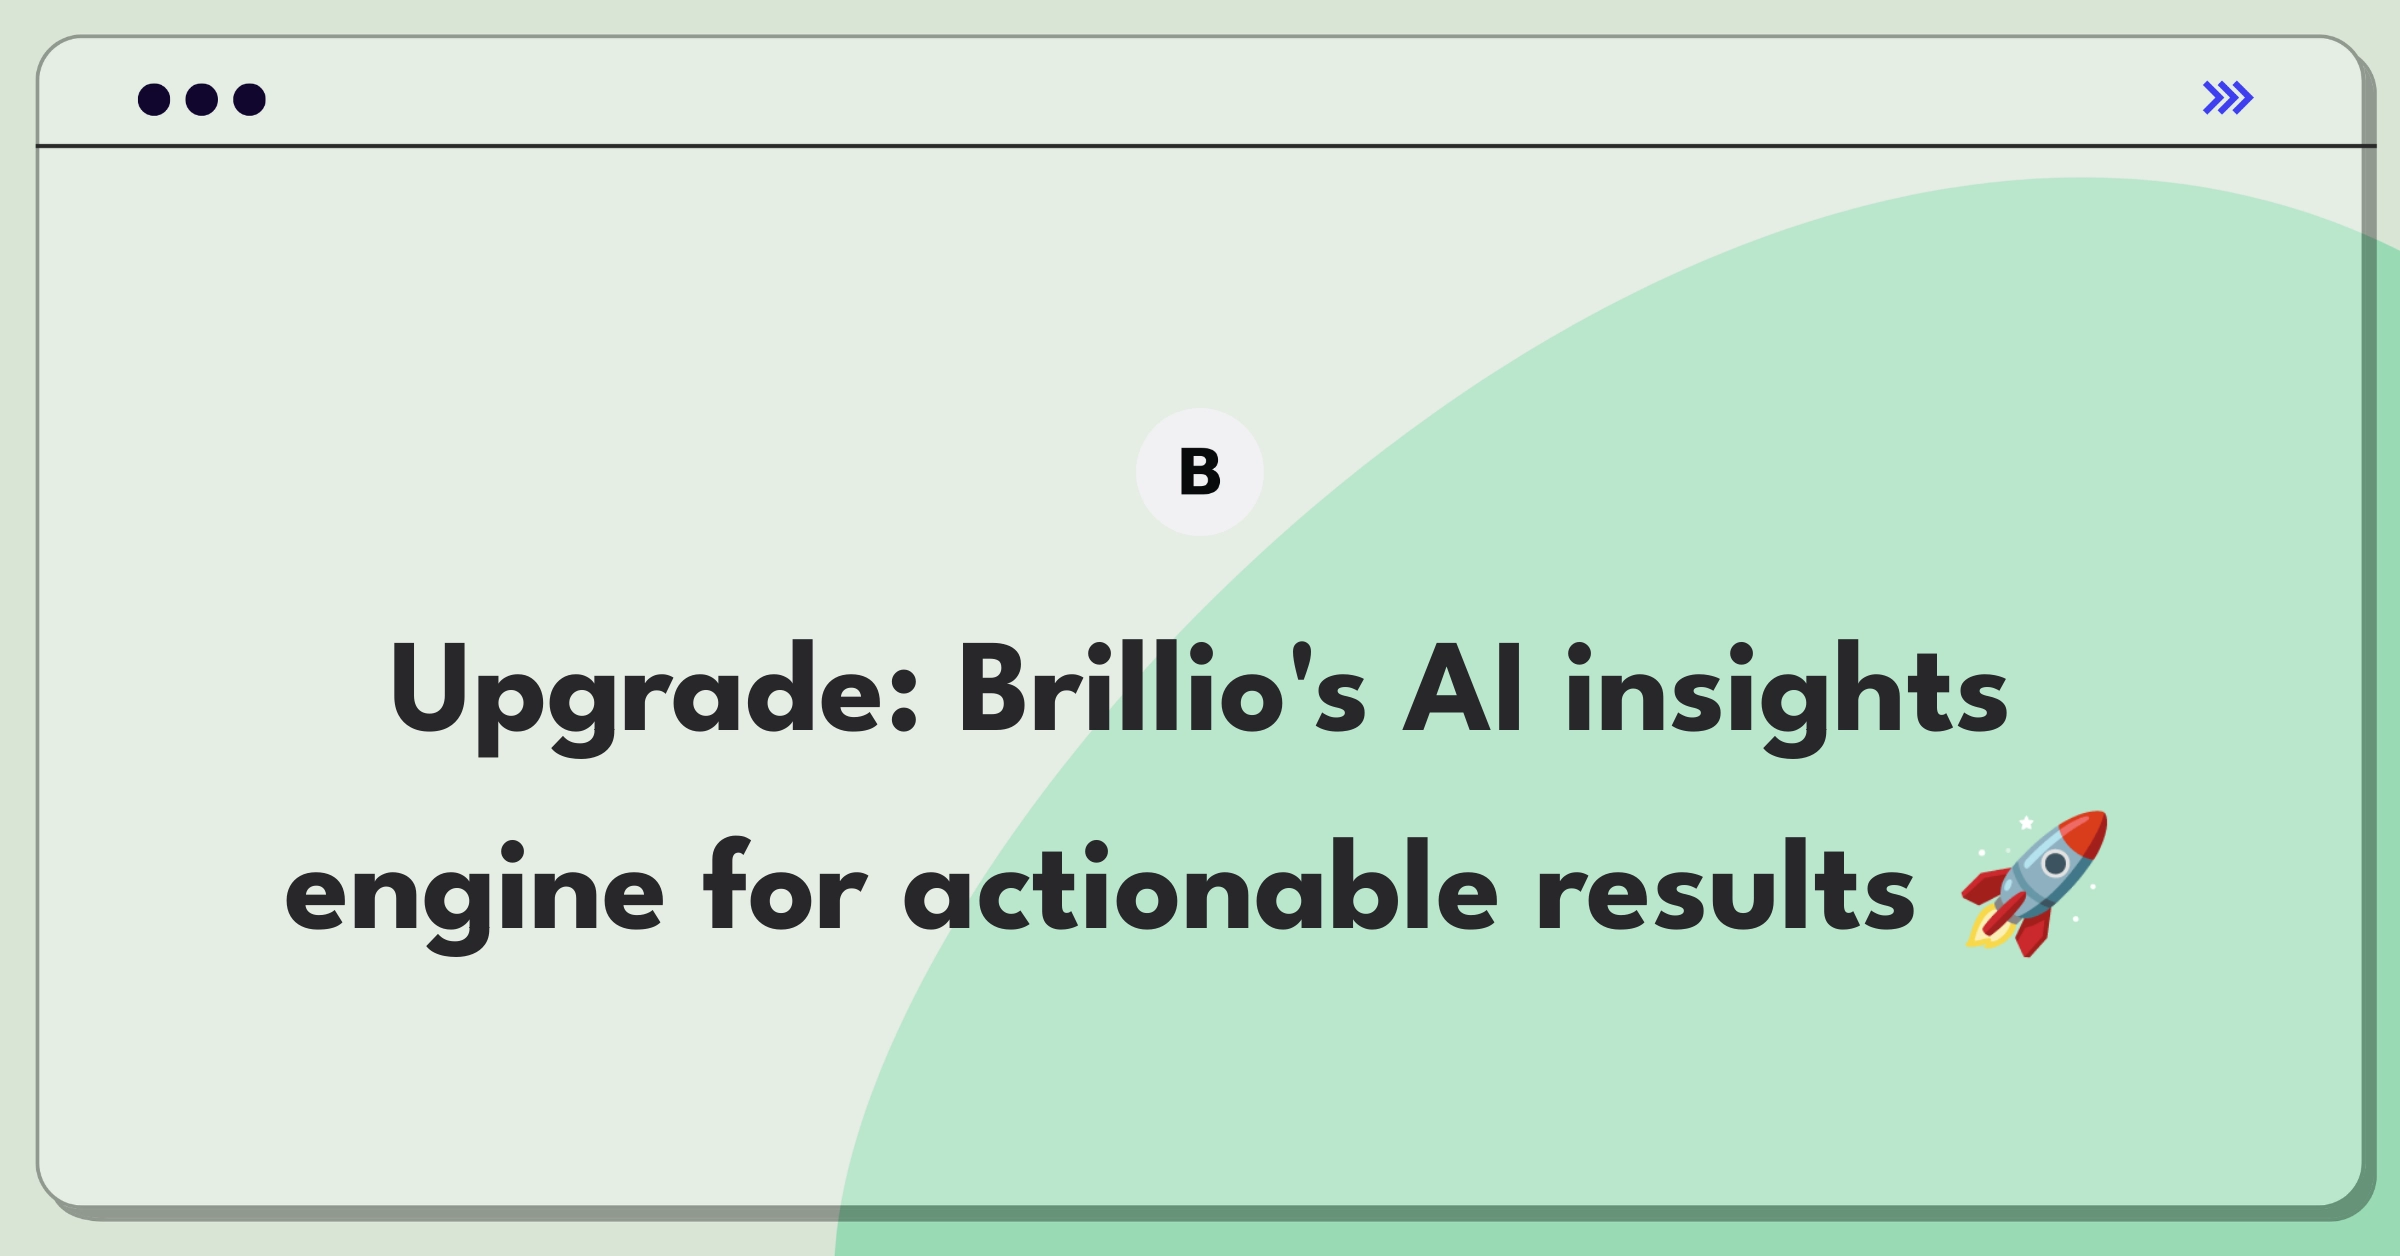This screenshot has width=2400, height=1256.
Task: Click the word for in second line
Action: 784,886
